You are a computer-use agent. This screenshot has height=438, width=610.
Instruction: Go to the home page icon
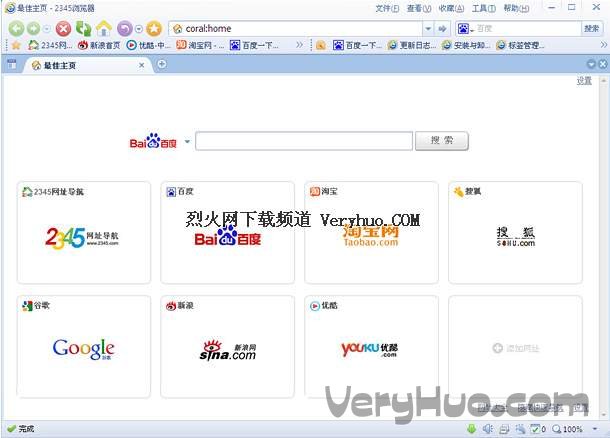click(x=104, y=28)
